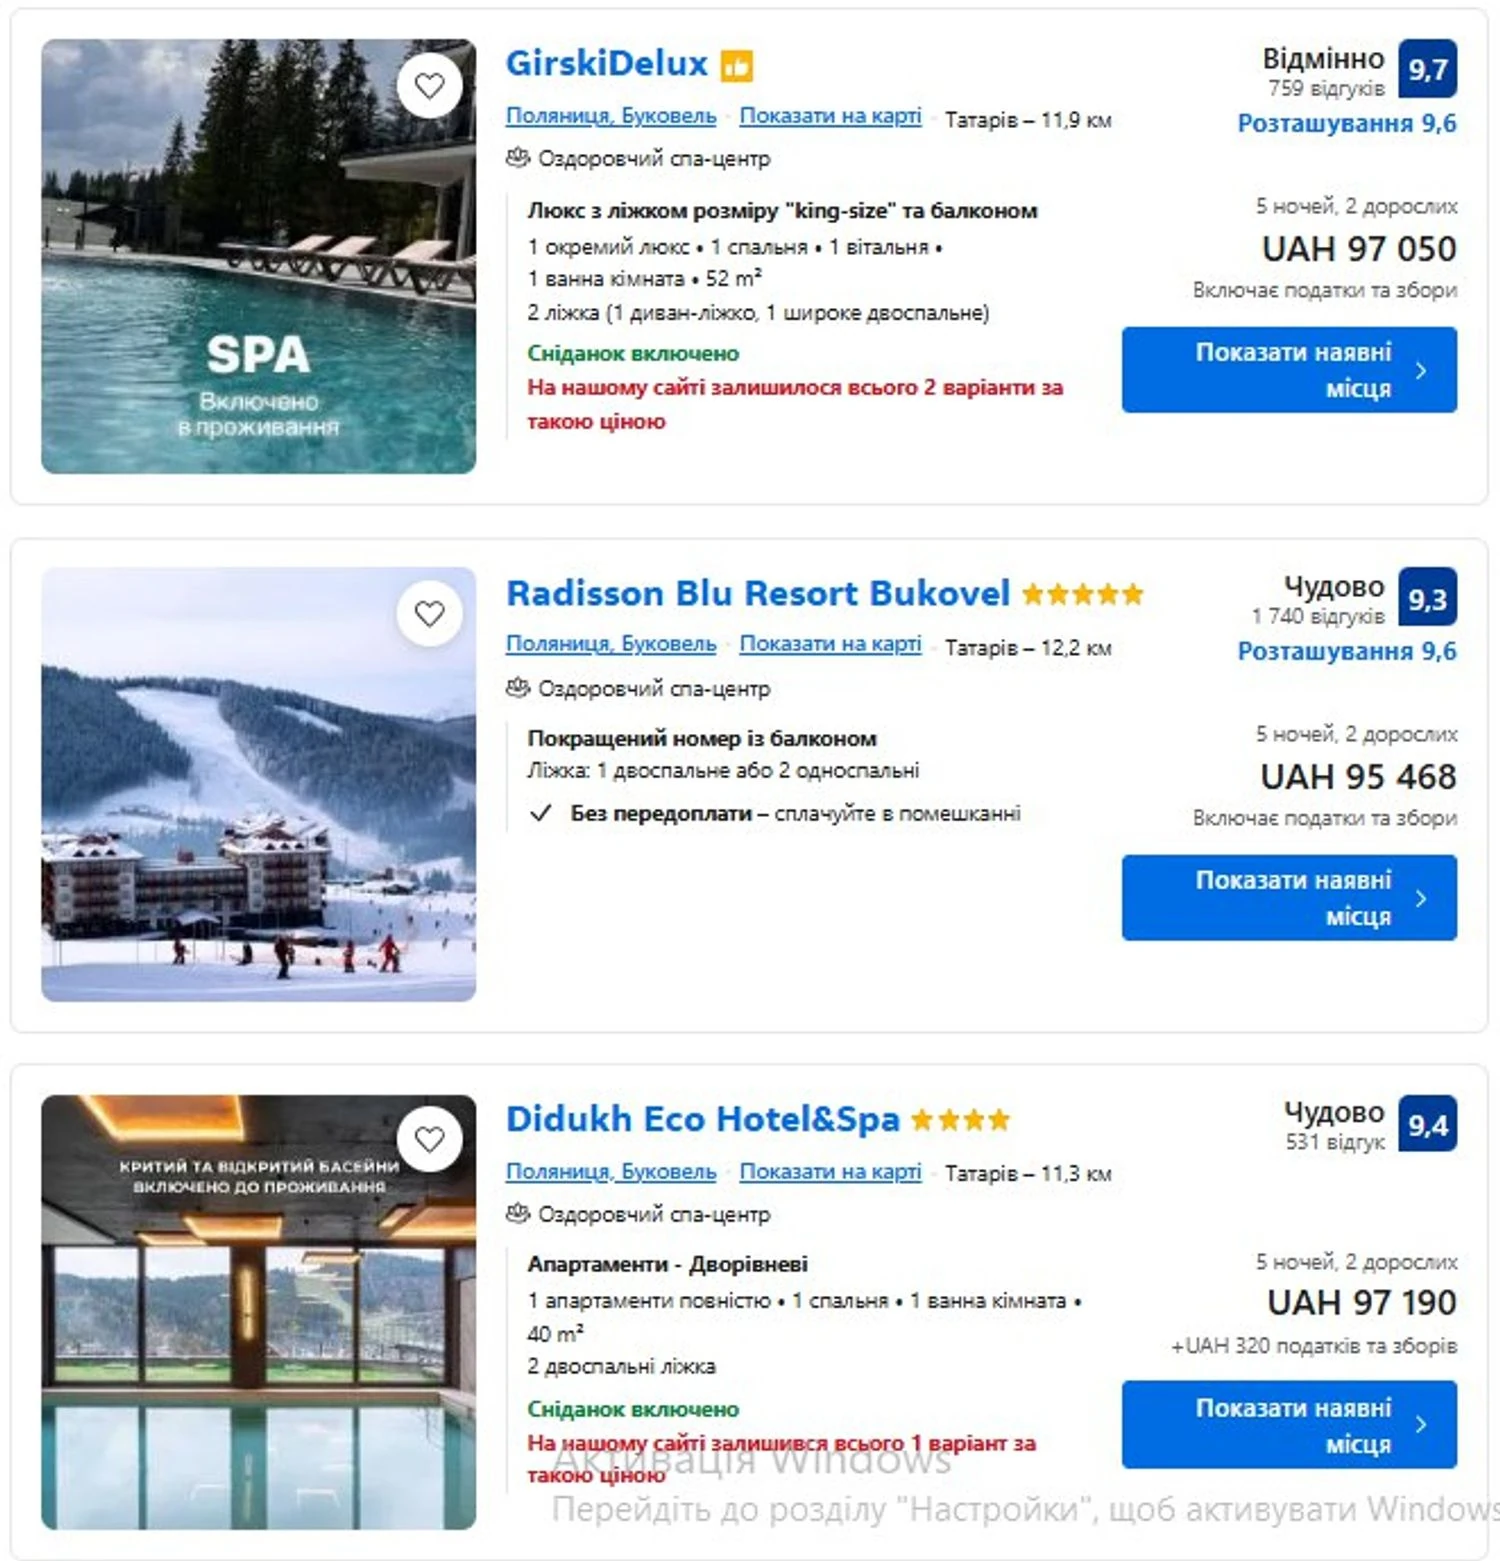Open the GirskiDelux hotel title link
The width and height of the screenshot is (1500, 1561).
click(606, 64)
